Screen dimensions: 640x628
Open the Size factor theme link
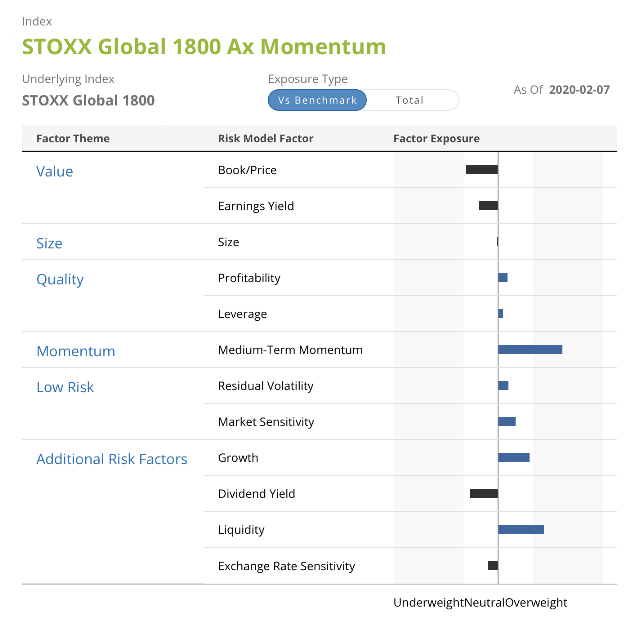click(49, 243)
